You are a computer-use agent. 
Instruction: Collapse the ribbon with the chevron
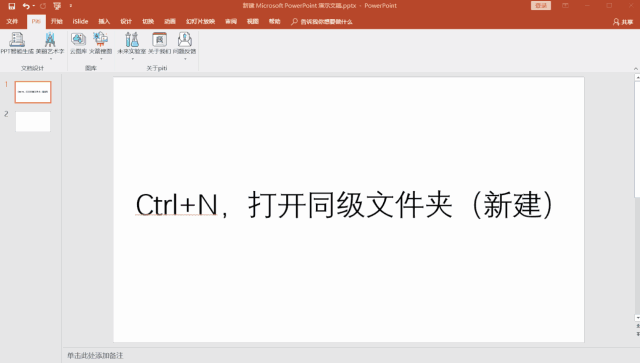(x=636, y=69)
